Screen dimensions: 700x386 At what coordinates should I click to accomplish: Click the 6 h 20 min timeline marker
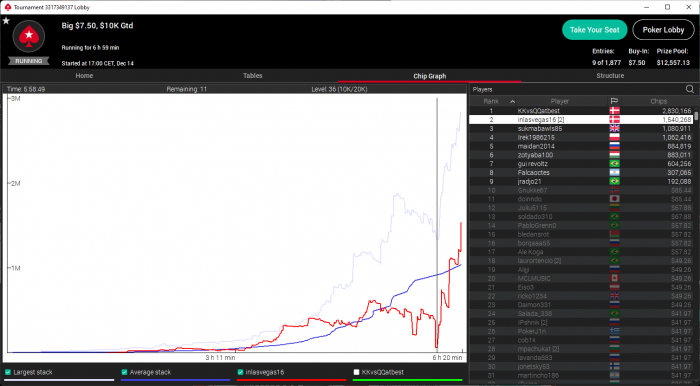(x=448, y=357)
